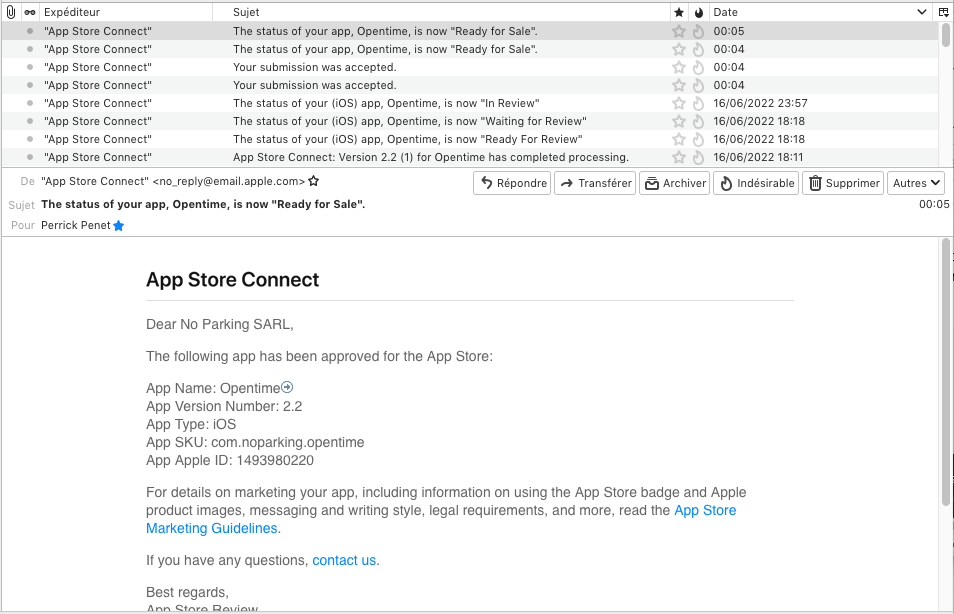Image resolution: width=954 pixels, height=614 pixels.
Task: Toggle read dot on the "Ready For Review" message
Action: [x=29, y=139]
